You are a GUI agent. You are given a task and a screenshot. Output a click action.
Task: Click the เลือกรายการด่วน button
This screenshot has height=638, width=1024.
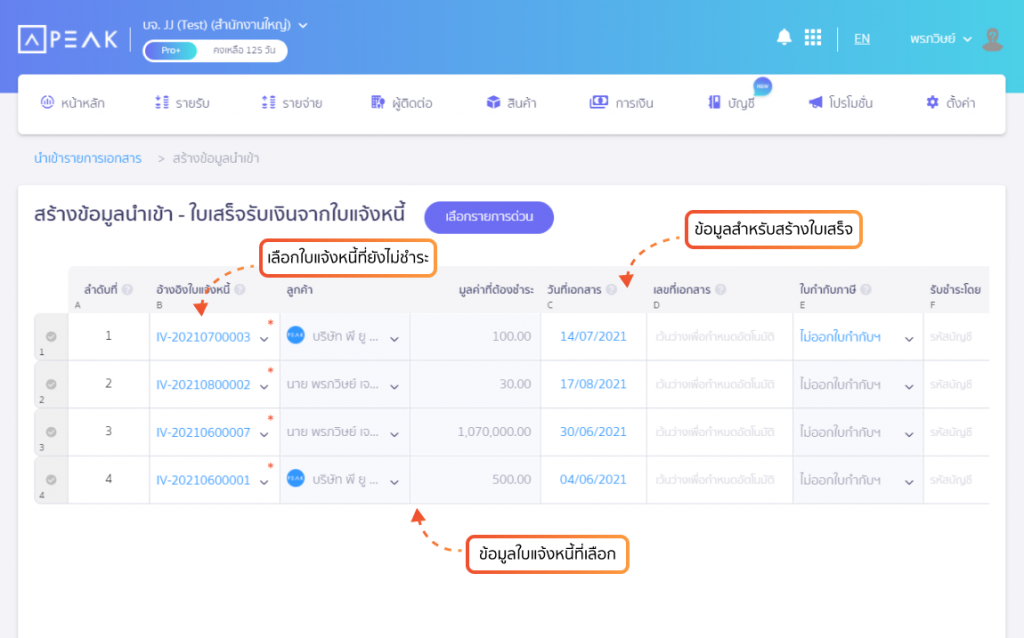[488, 217]
